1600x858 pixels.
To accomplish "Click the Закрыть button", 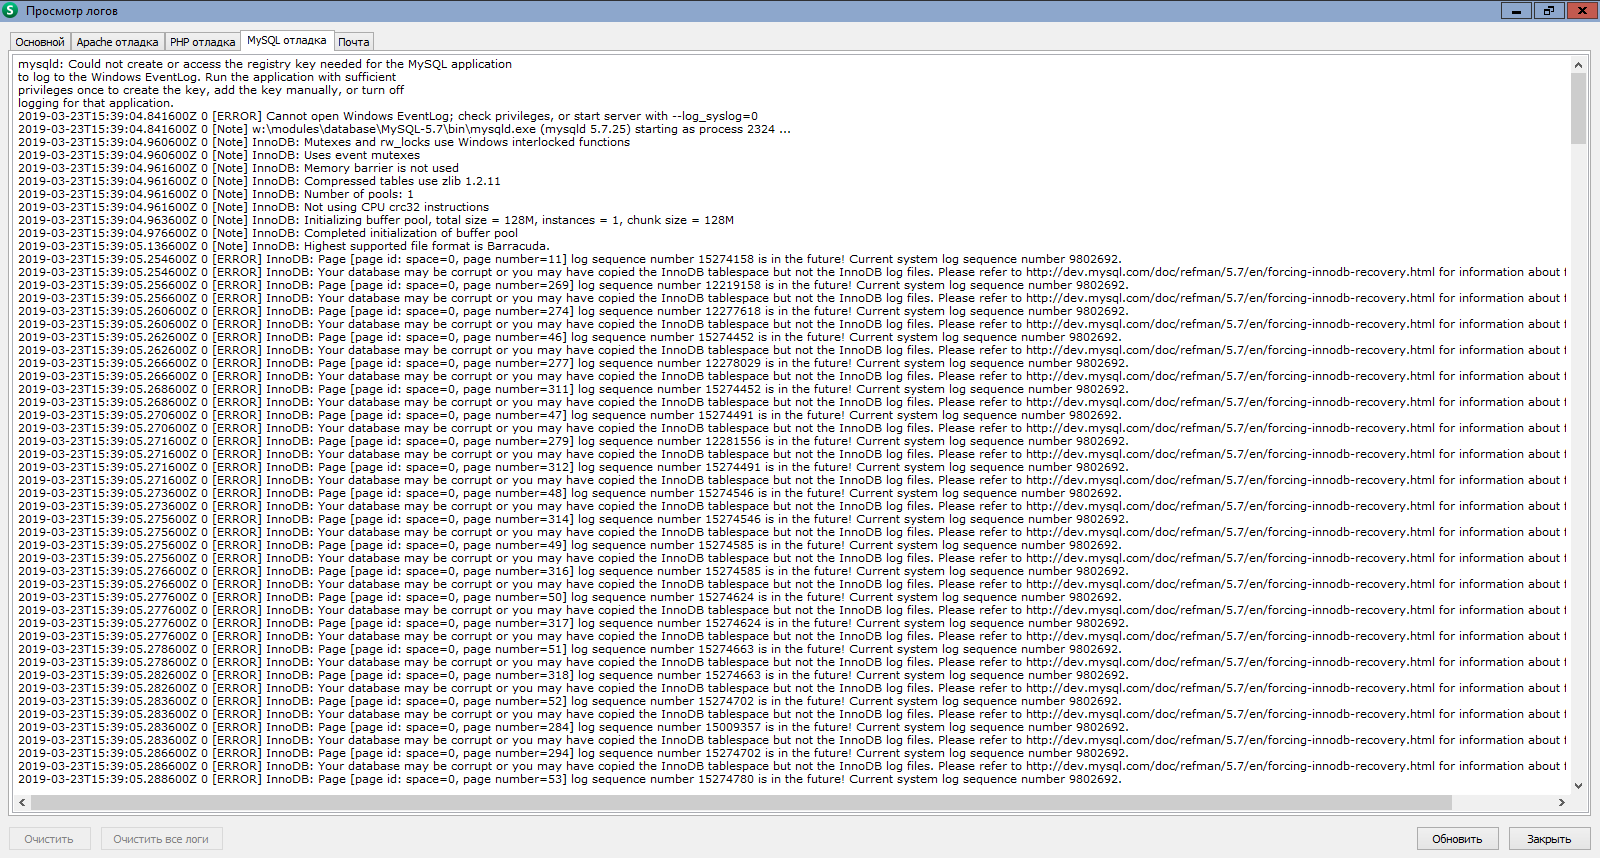I will [1549, 839].
